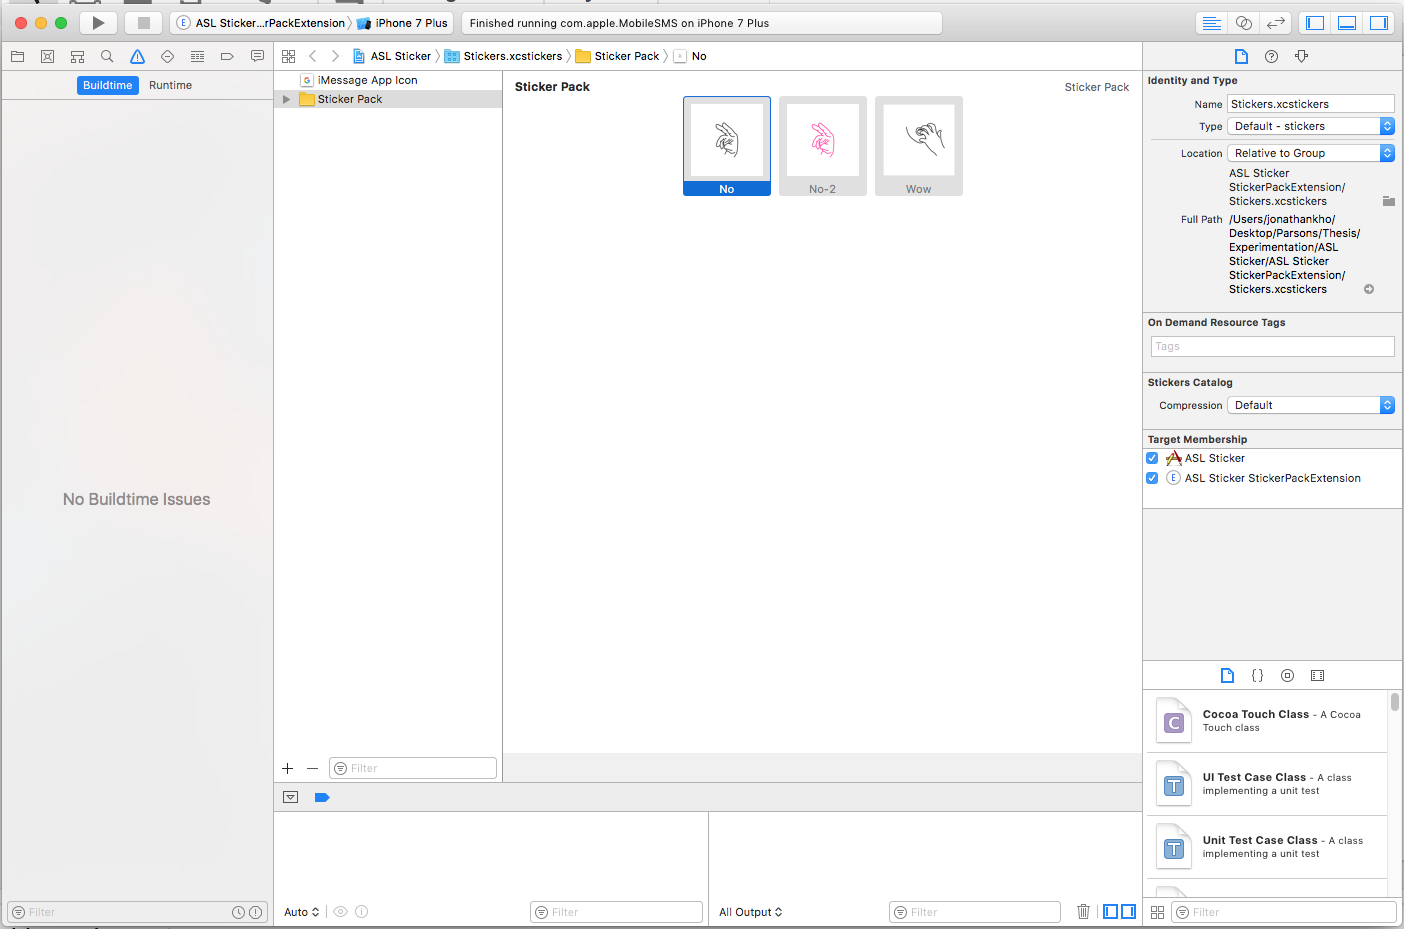Clear console with trash icon
Screen dimensions: 1404x929
(1083, 911)
